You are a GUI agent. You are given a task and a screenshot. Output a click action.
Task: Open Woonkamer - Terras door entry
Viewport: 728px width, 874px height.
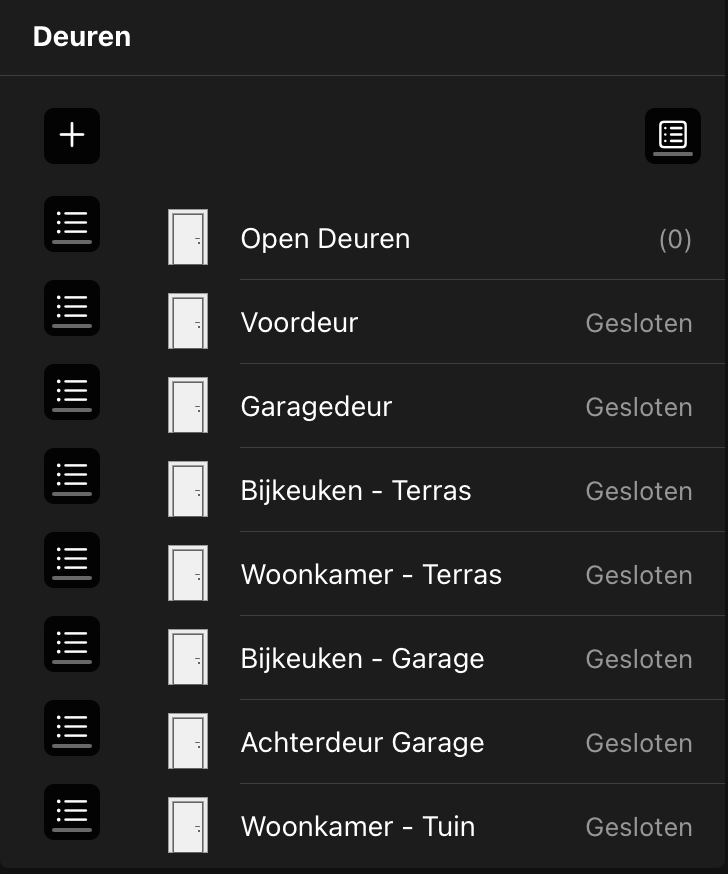(371, 575)
